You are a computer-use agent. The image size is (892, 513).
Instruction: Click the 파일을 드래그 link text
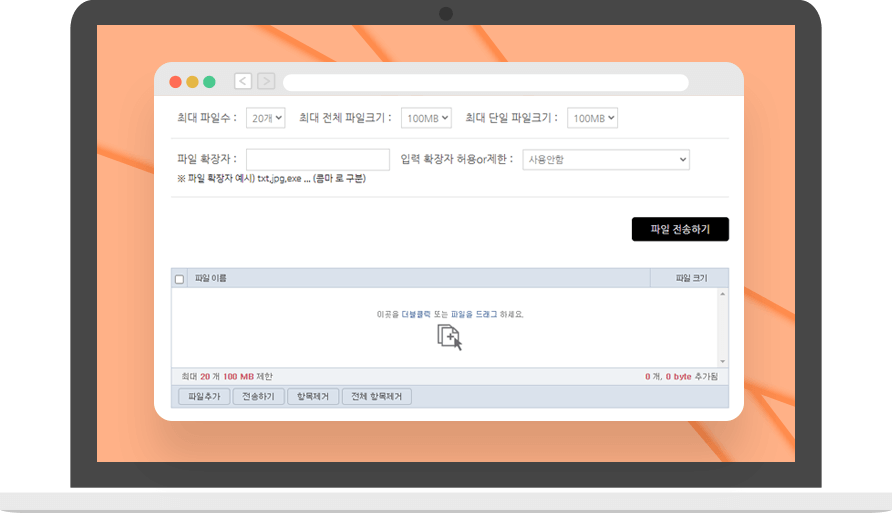pyautogui.click(x=474, y=314)
